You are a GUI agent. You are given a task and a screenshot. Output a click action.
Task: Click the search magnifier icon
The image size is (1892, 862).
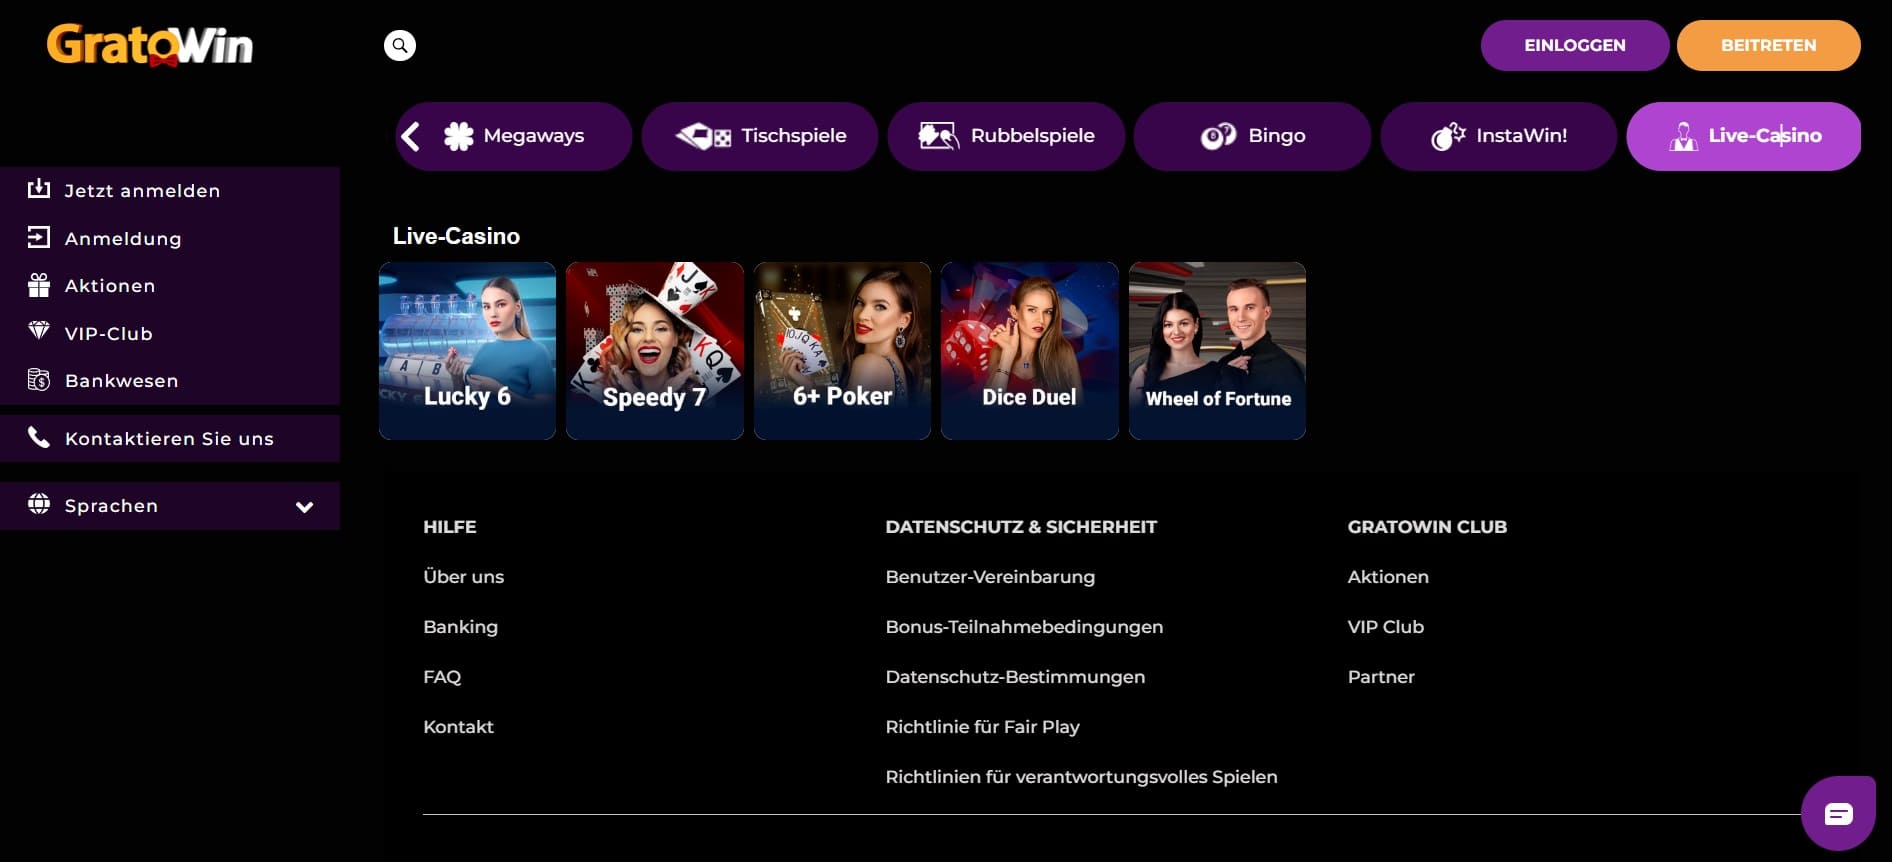(x=400, y=45)
